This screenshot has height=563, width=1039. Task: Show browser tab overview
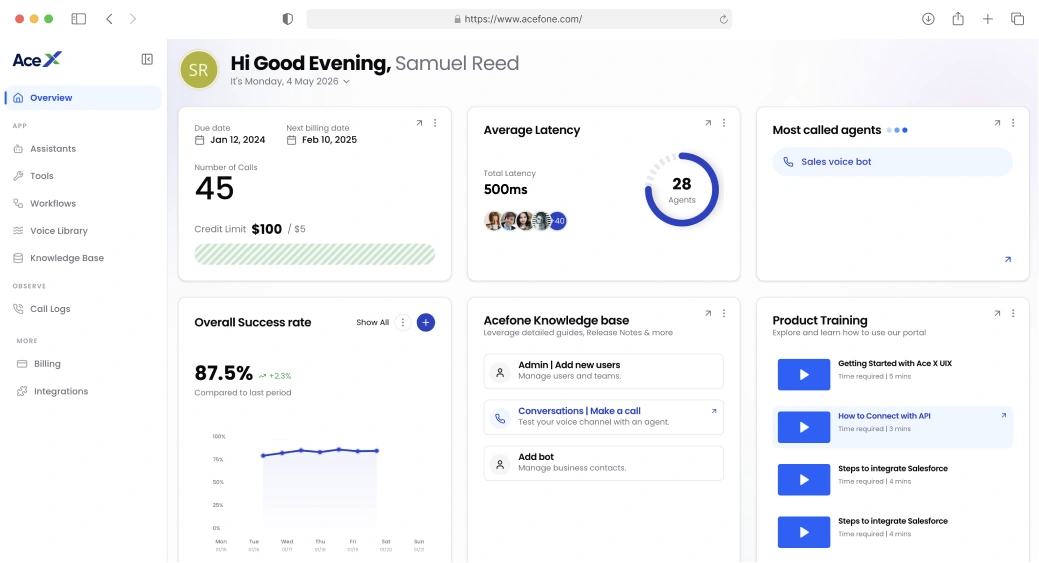1017,19
